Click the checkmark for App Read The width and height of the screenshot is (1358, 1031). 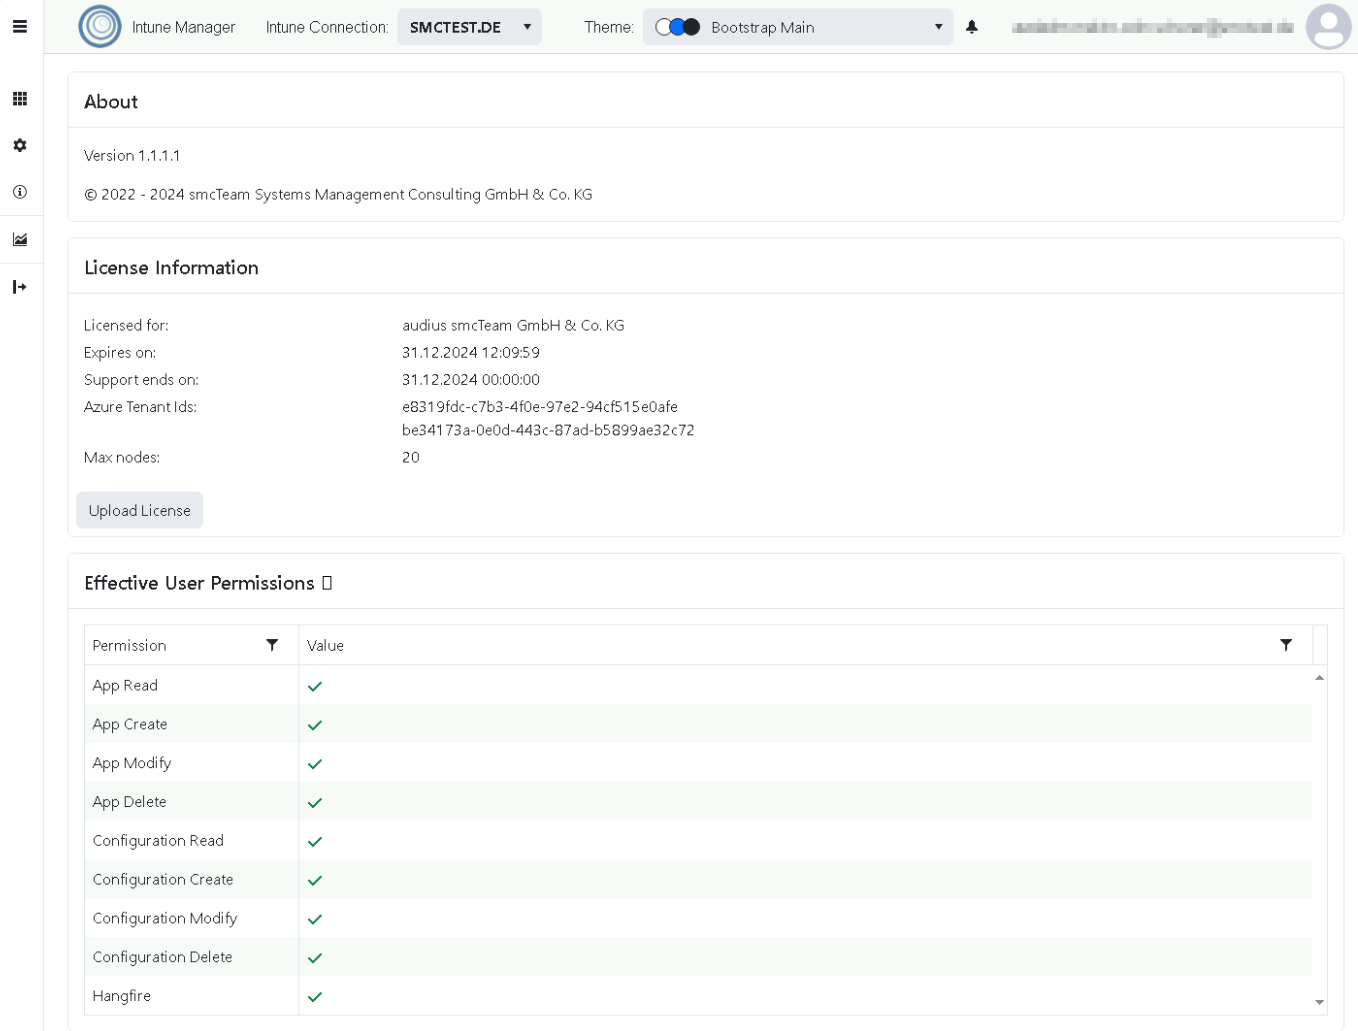(315, 686)
